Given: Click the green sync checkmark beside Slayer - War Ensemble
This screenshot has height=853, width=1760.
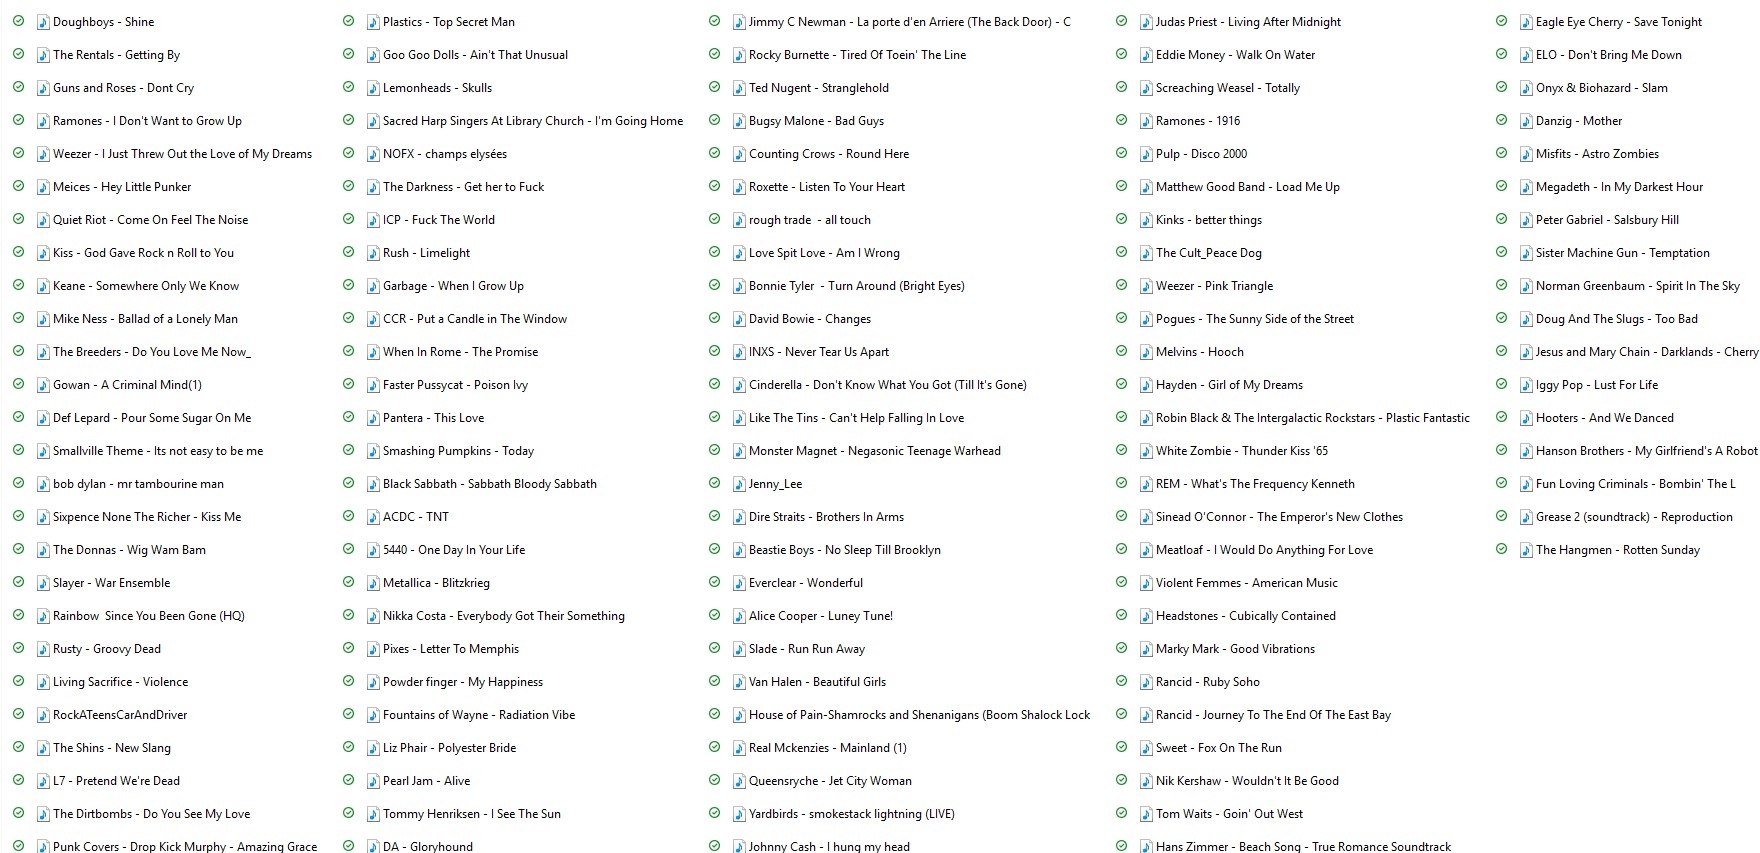Looking at the screenshot, I should (x=18, y=582).
